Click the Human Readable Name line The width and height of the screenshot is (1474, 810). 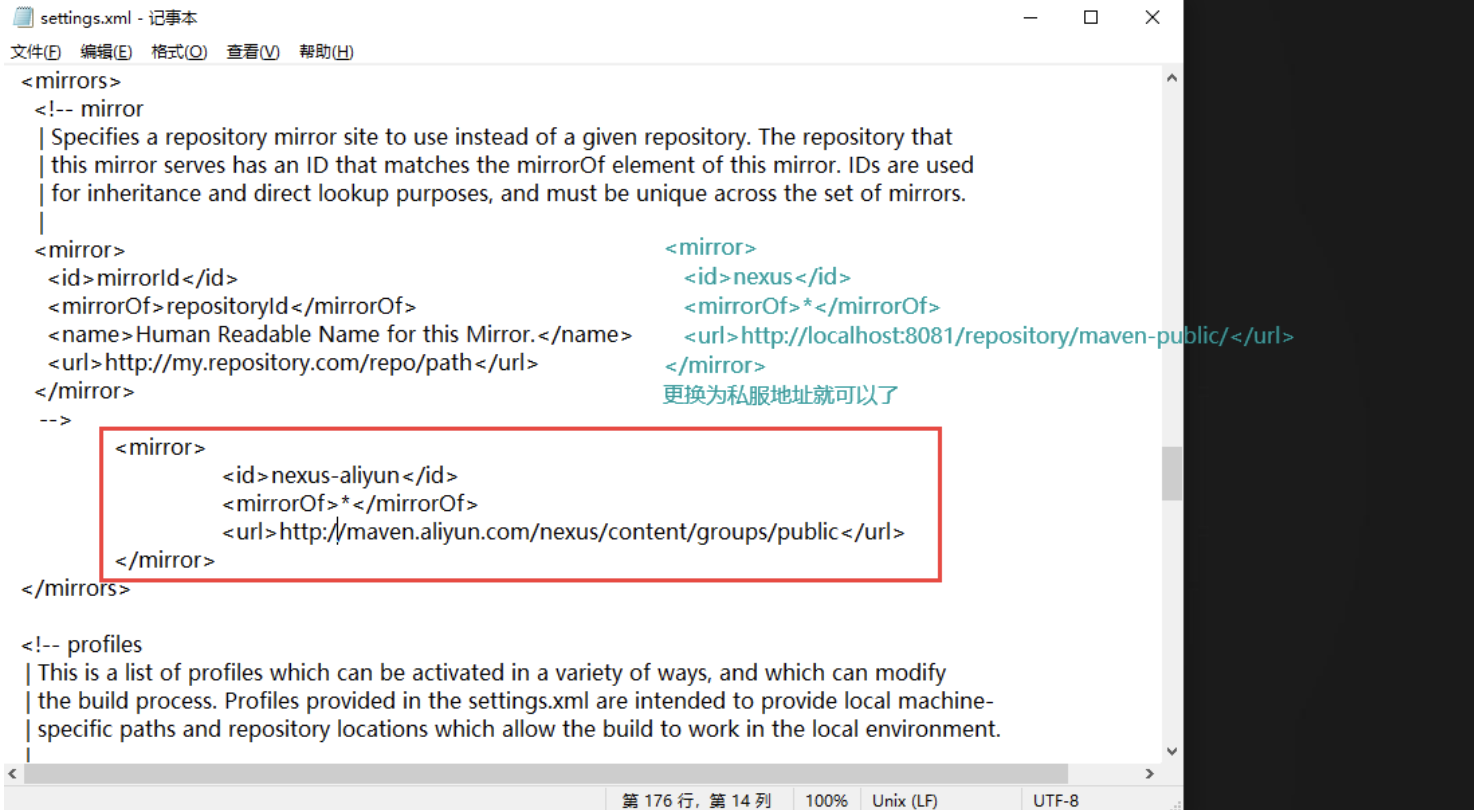tap(339, 334)
